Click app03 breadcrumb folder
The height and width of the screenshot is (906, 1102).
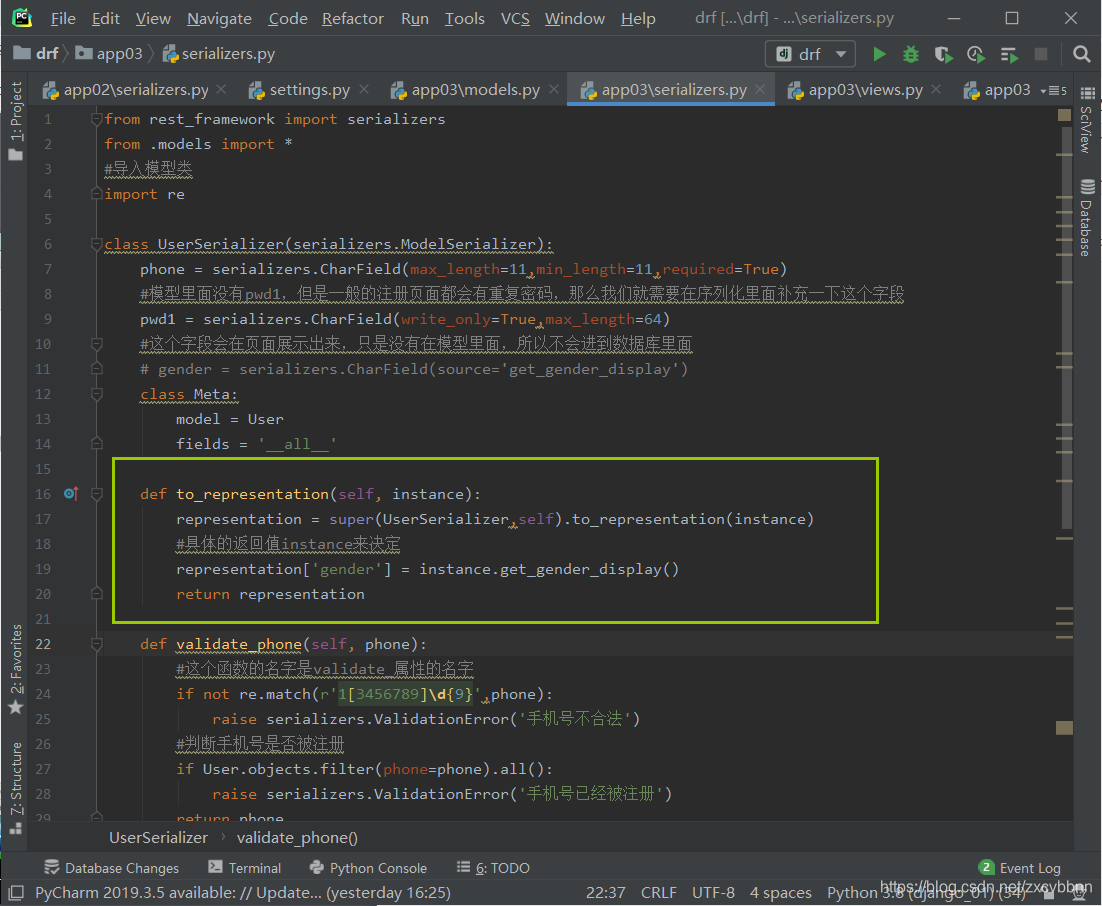click(110, 53)
